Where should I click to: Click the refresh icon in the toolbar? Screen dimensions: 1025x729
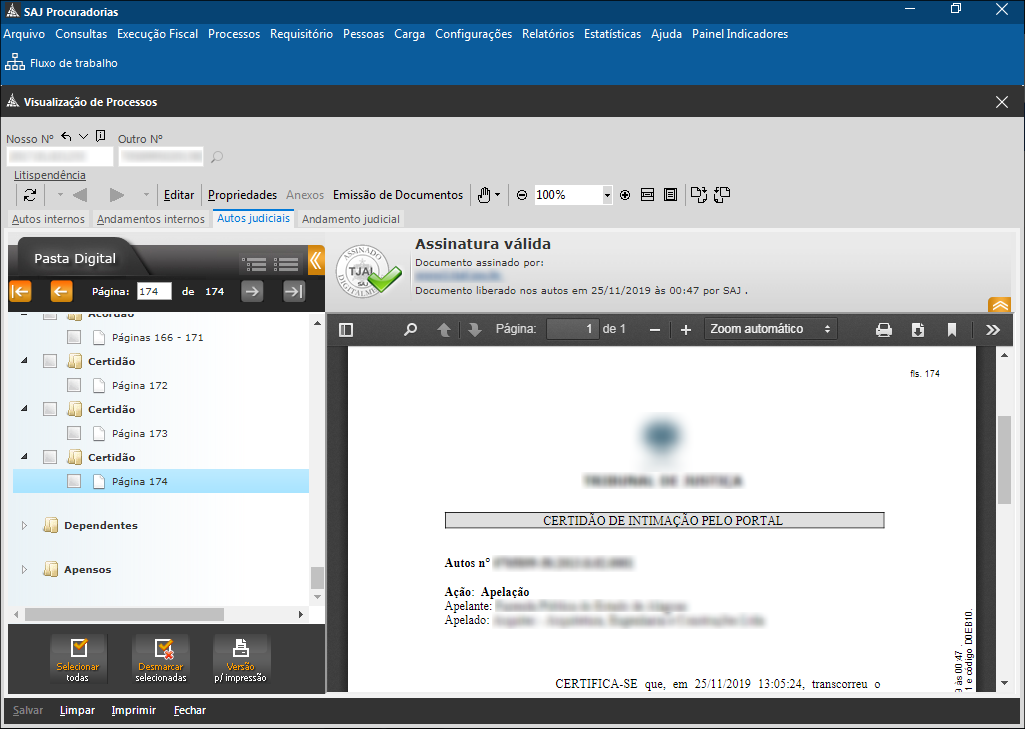[x=30, y=195]
